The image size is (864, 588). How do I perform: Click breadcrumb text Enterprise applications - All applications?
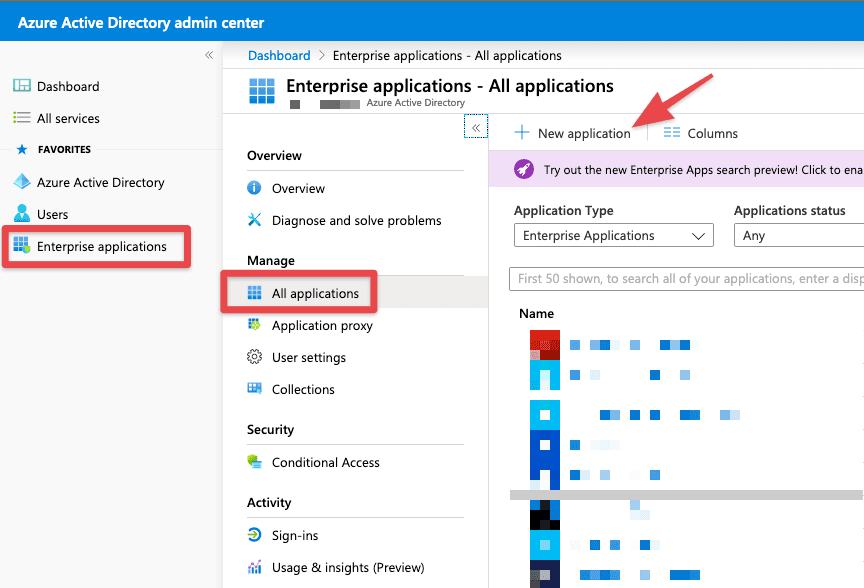(x=447, y=55)
